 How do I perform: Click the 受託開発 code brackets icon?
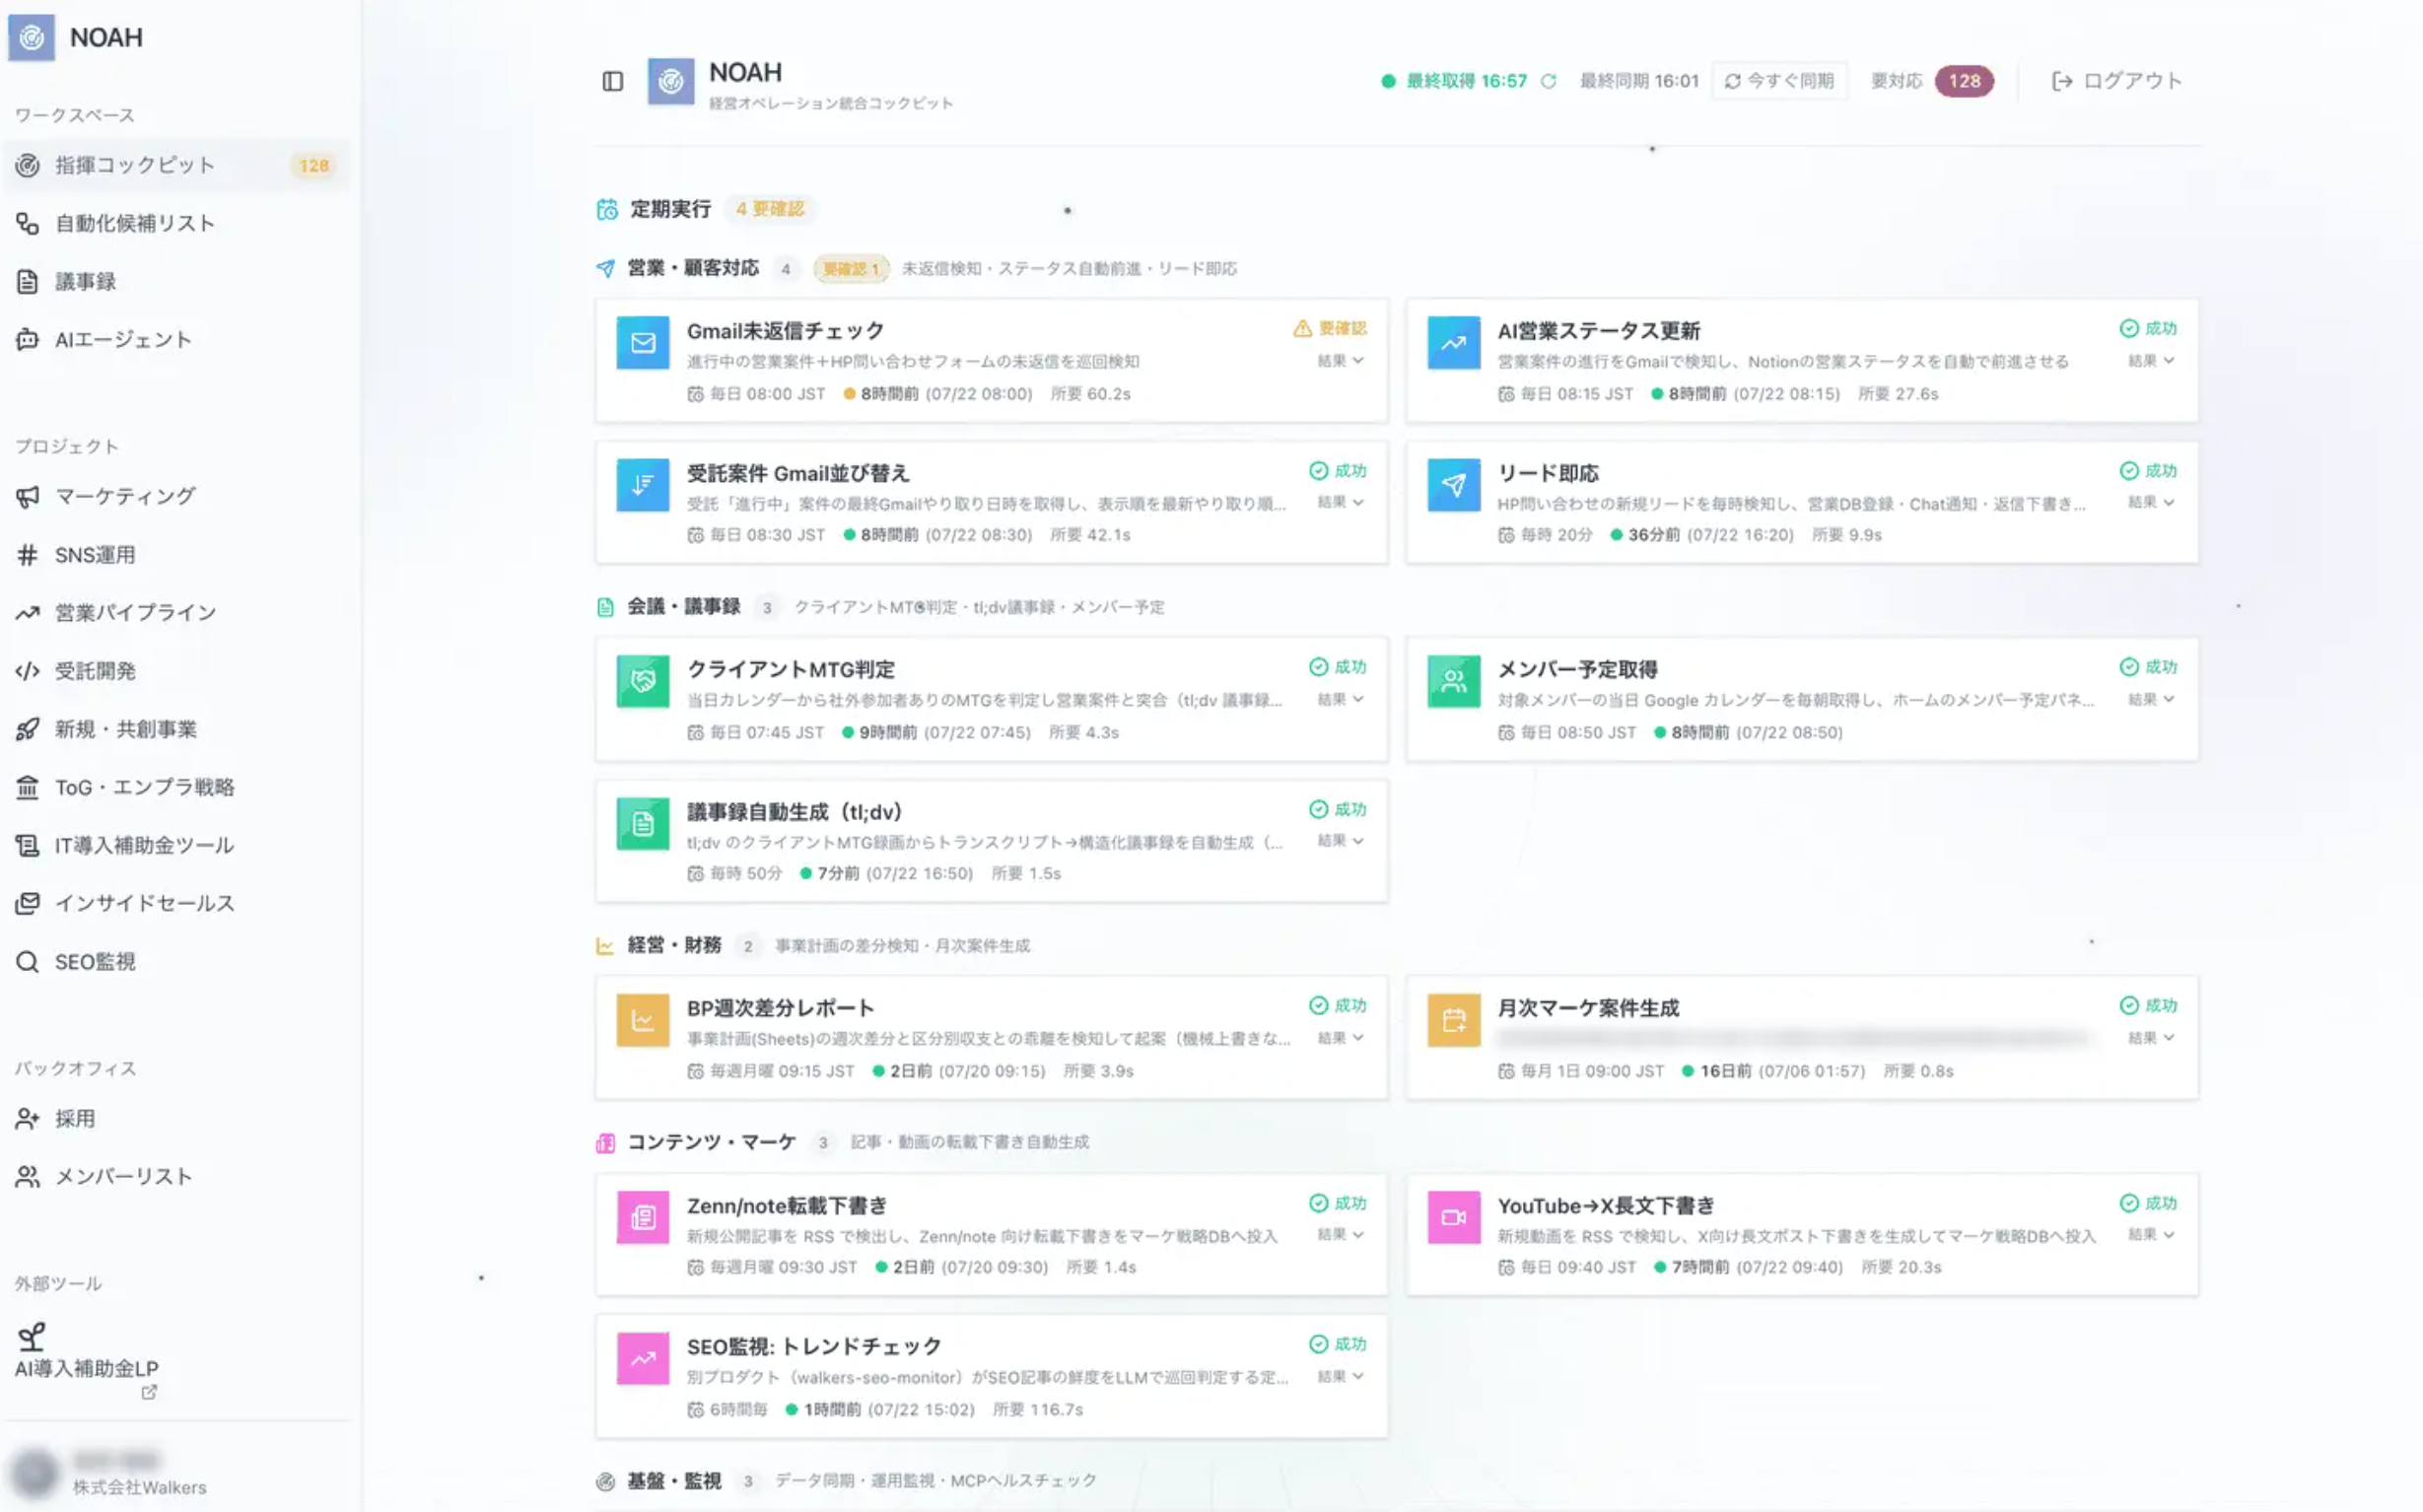point(27,671)
